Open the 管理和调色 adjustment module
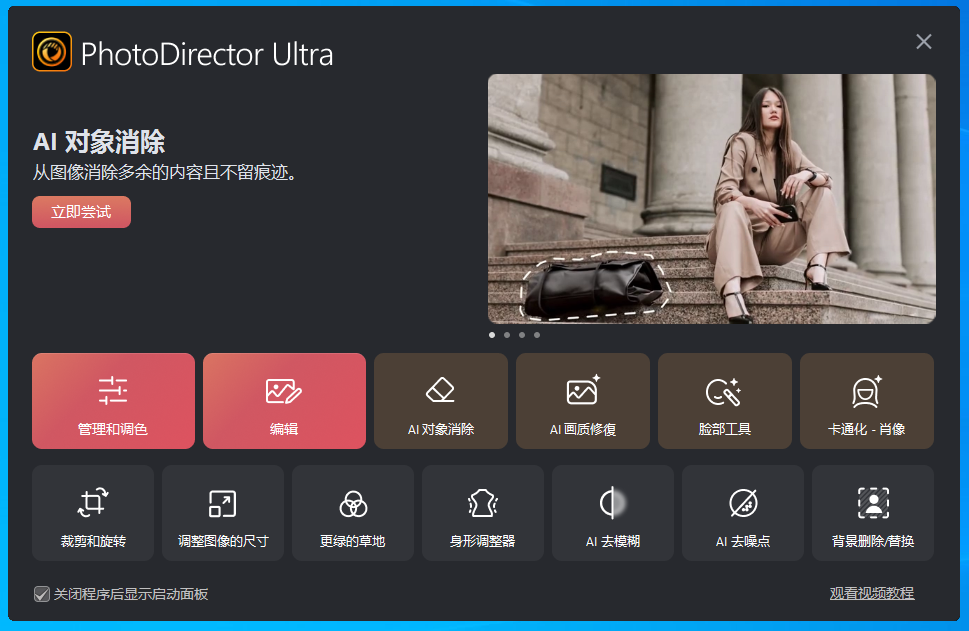The height and width of the screenshot is (631, 969). (x=113, y=401)
